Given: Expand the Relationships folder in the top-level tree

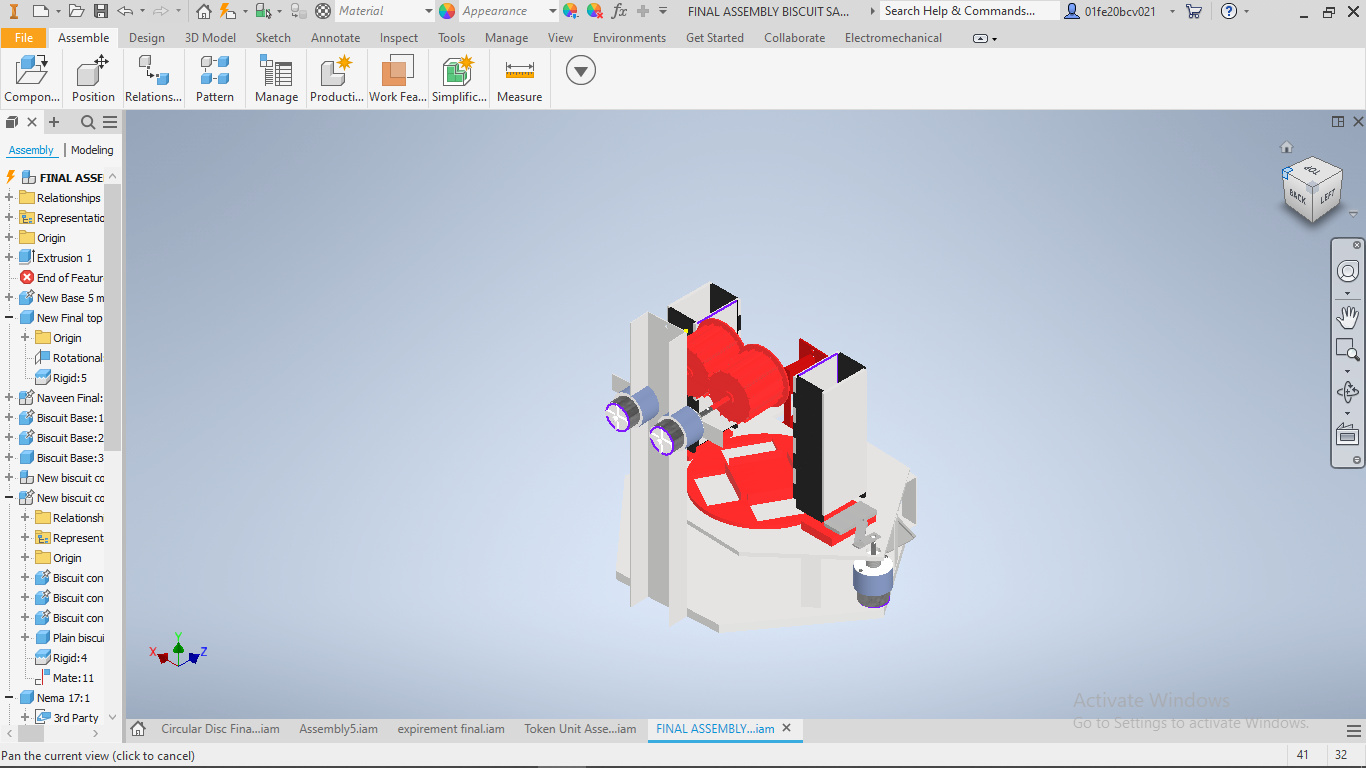Looking at the screenshot, I should coord(9,198).
